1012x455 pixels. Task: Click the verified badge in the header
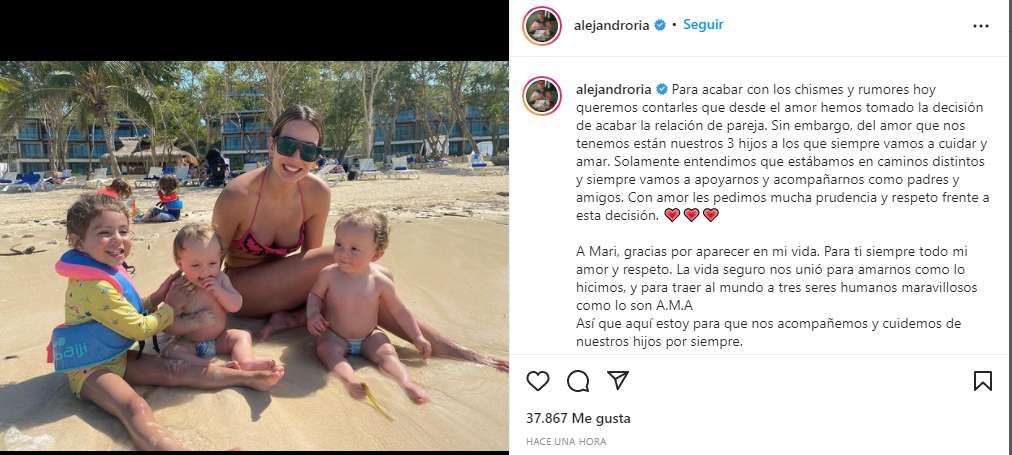[x=660, y=25]
